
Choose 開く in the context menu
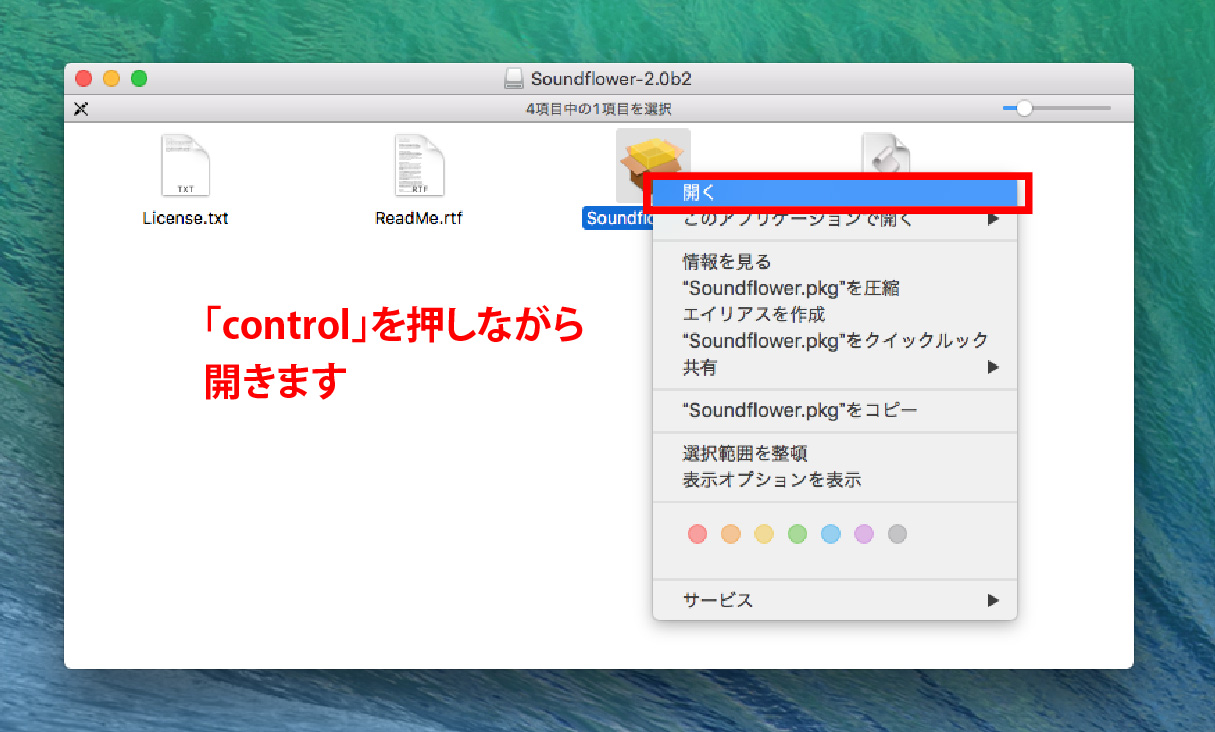click(835, 192)
